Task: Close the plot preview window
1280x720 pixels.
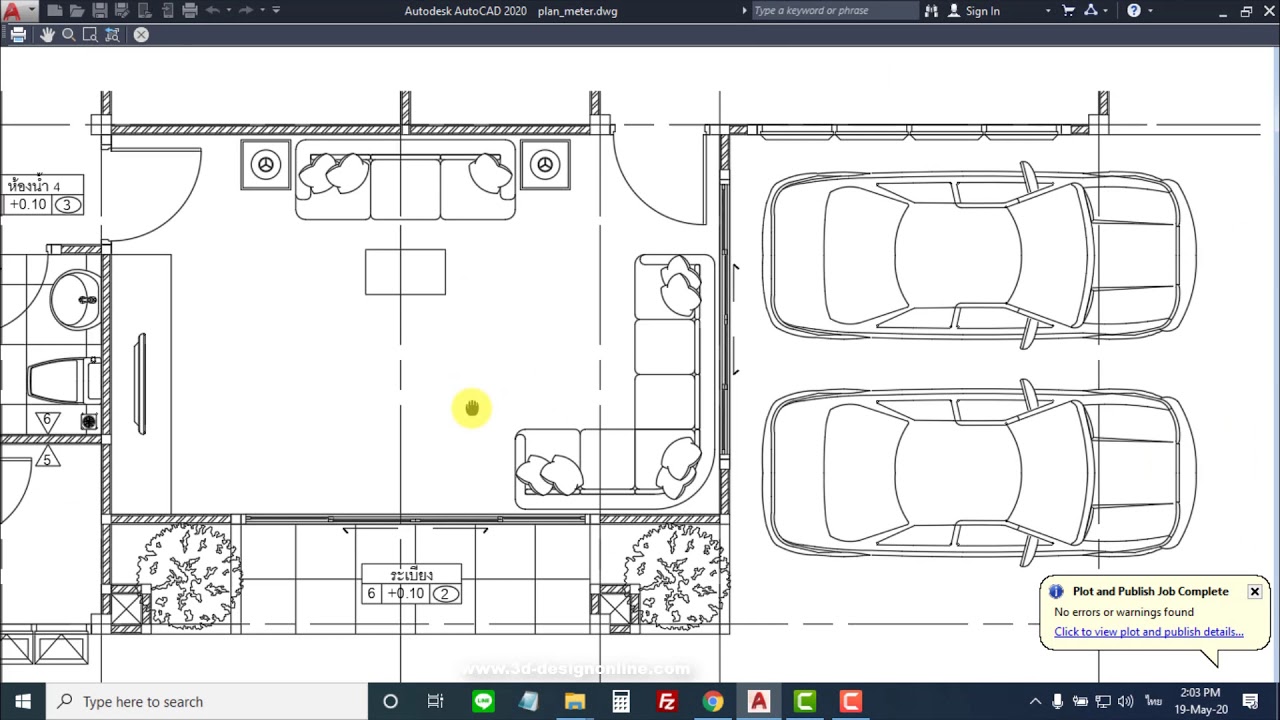Action: 141,34
